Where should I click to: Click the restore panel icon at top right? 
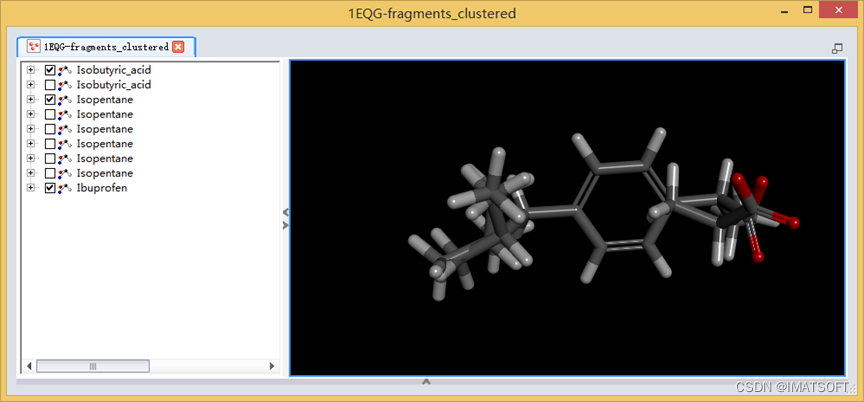(x=837, y=48)
